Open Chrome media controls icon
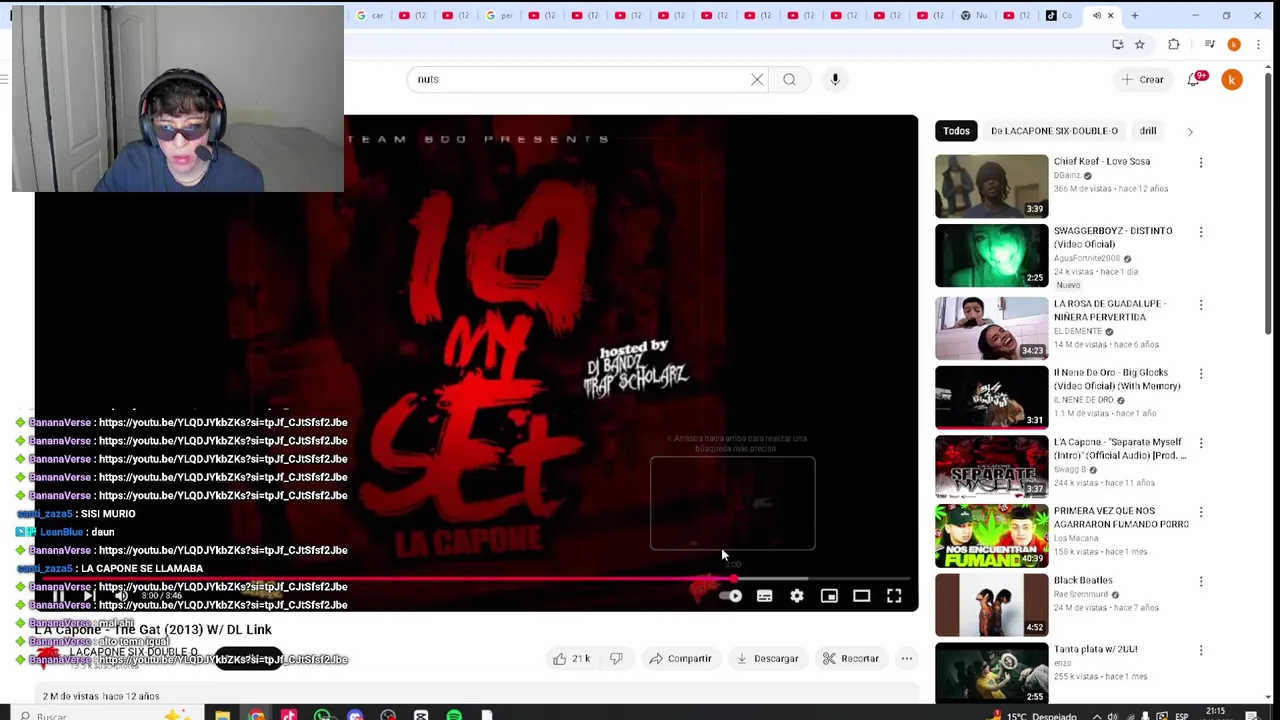This screenshot has height=720, width=1280. pyautogui.click(x=1209, y=44)
